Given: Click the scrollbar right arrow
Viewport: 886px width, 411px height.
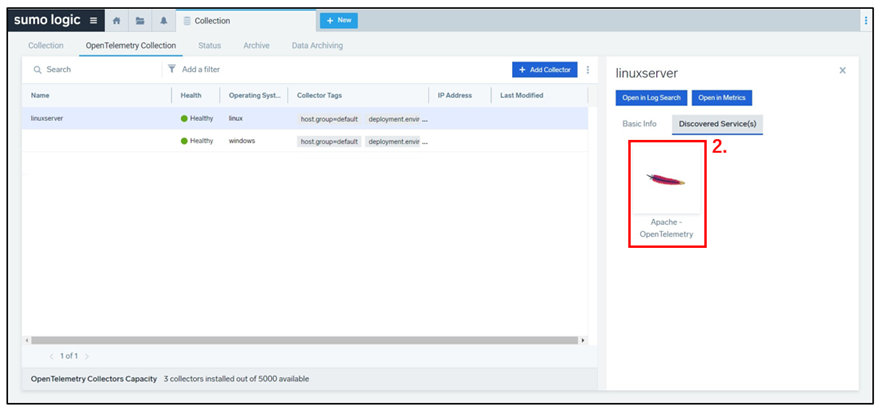Looking at the screenshot, I should click(583, 341).
